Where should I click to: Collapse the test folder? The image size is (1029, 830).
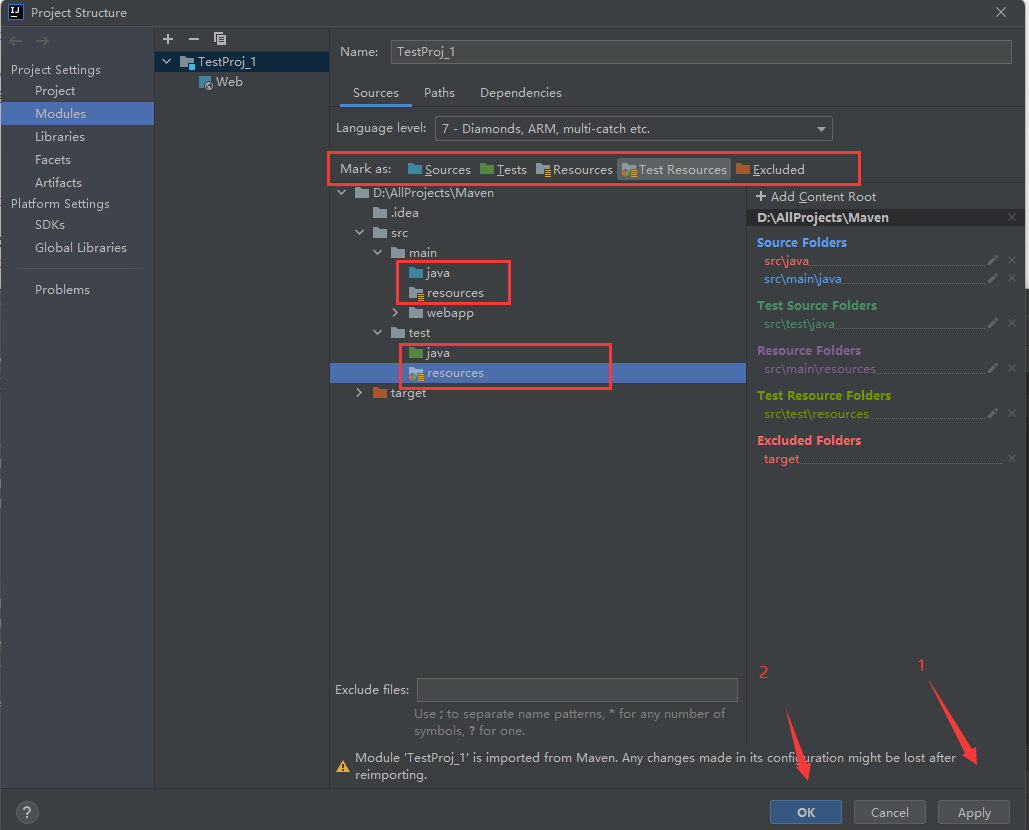click(x=377, y=333)
